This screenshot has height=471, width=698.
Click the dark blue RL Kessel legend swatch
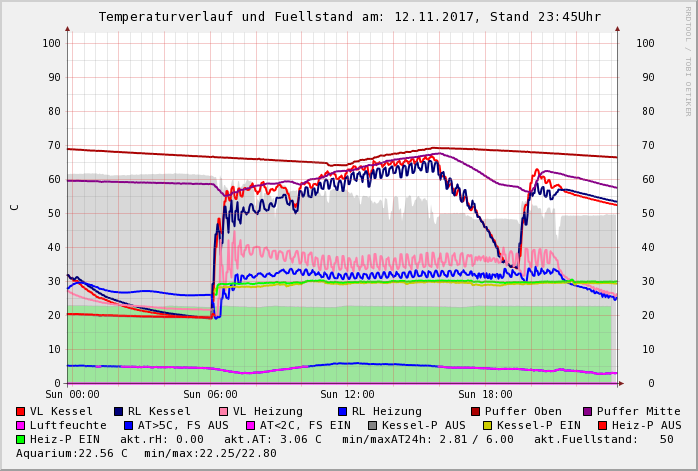(x=119, y=411)
